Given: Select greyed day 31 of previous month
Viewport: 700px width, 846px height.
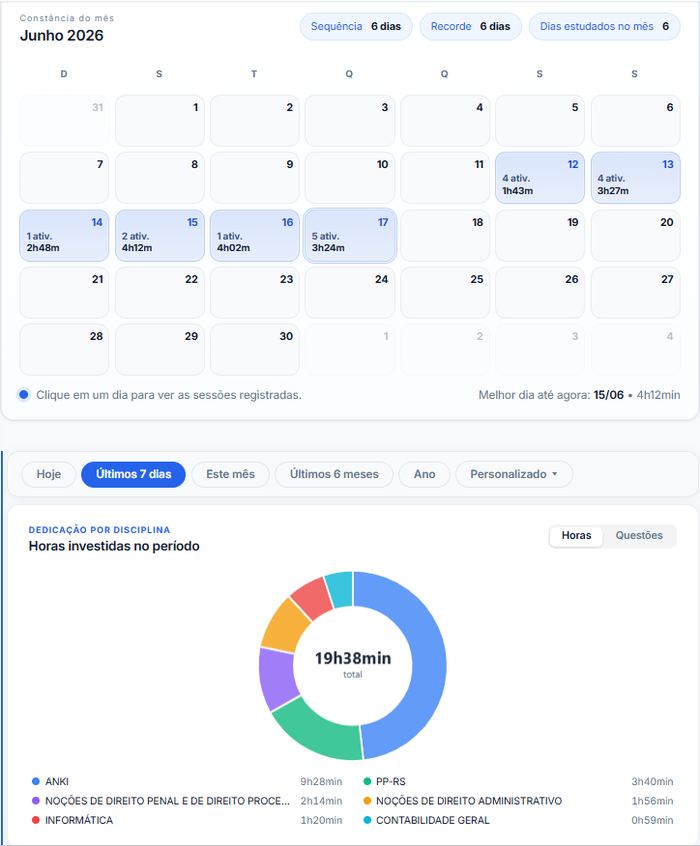Looking at the screenshot, I should pyautogui.click(x=64, y=121).
